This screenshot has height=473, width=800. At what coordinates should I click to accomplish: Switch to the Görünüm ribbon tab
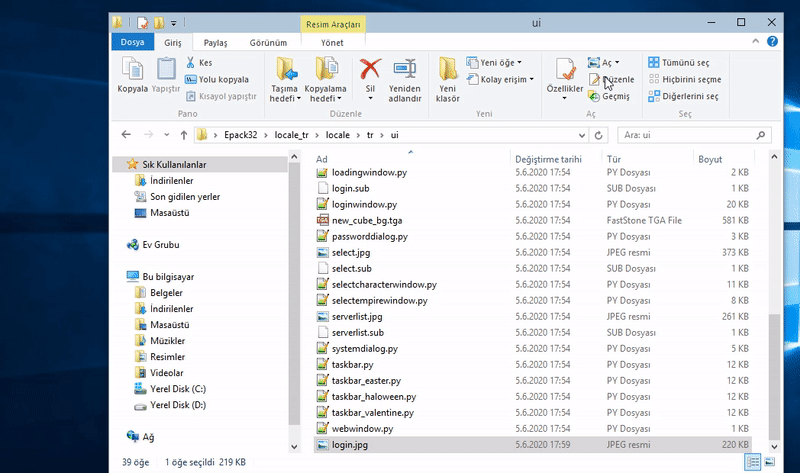coord(268,42)
